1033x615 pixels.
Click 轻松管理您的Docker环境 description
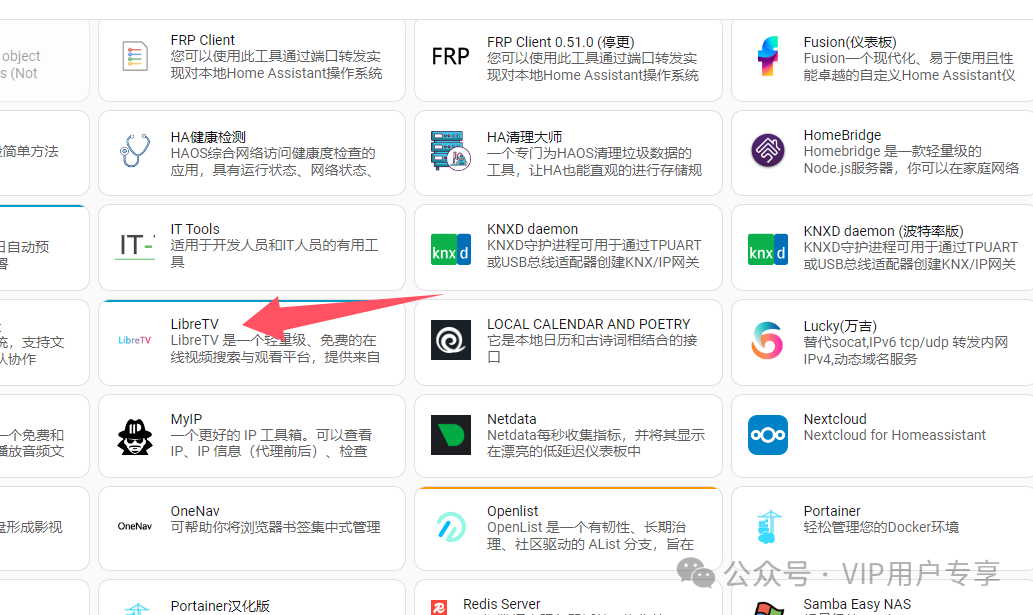[881, 527]
